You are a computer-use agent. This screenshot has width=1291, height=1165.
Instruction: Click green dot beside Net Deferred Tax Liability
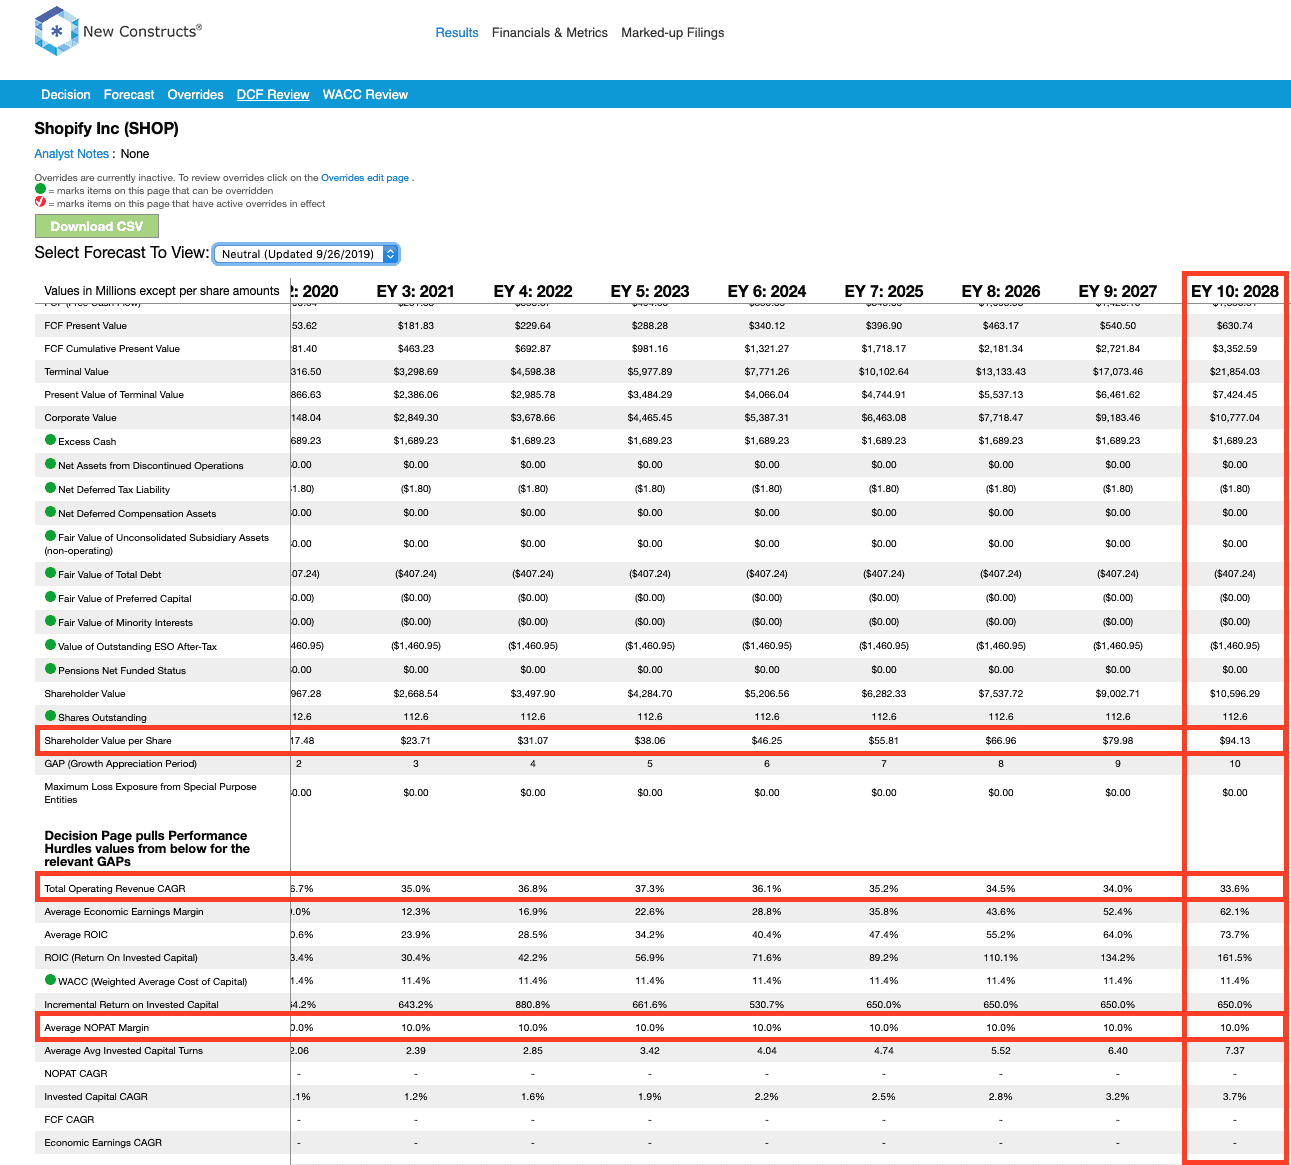coord(50,488)
